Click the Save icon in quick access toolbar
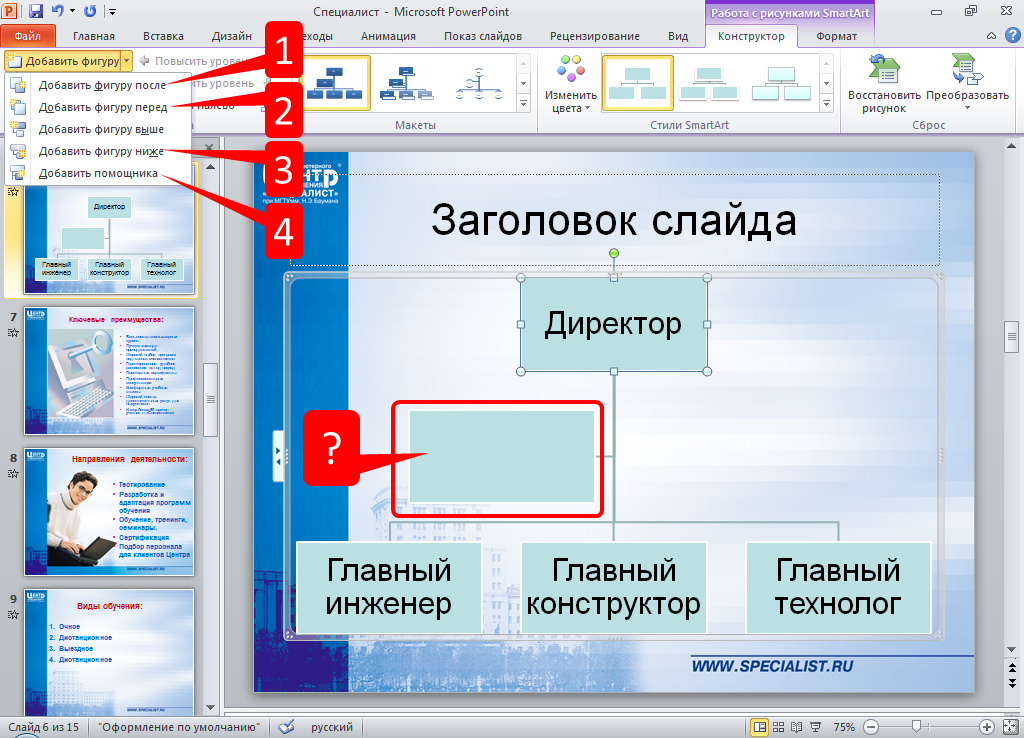 pyautogui.click(x=36, y=12)
